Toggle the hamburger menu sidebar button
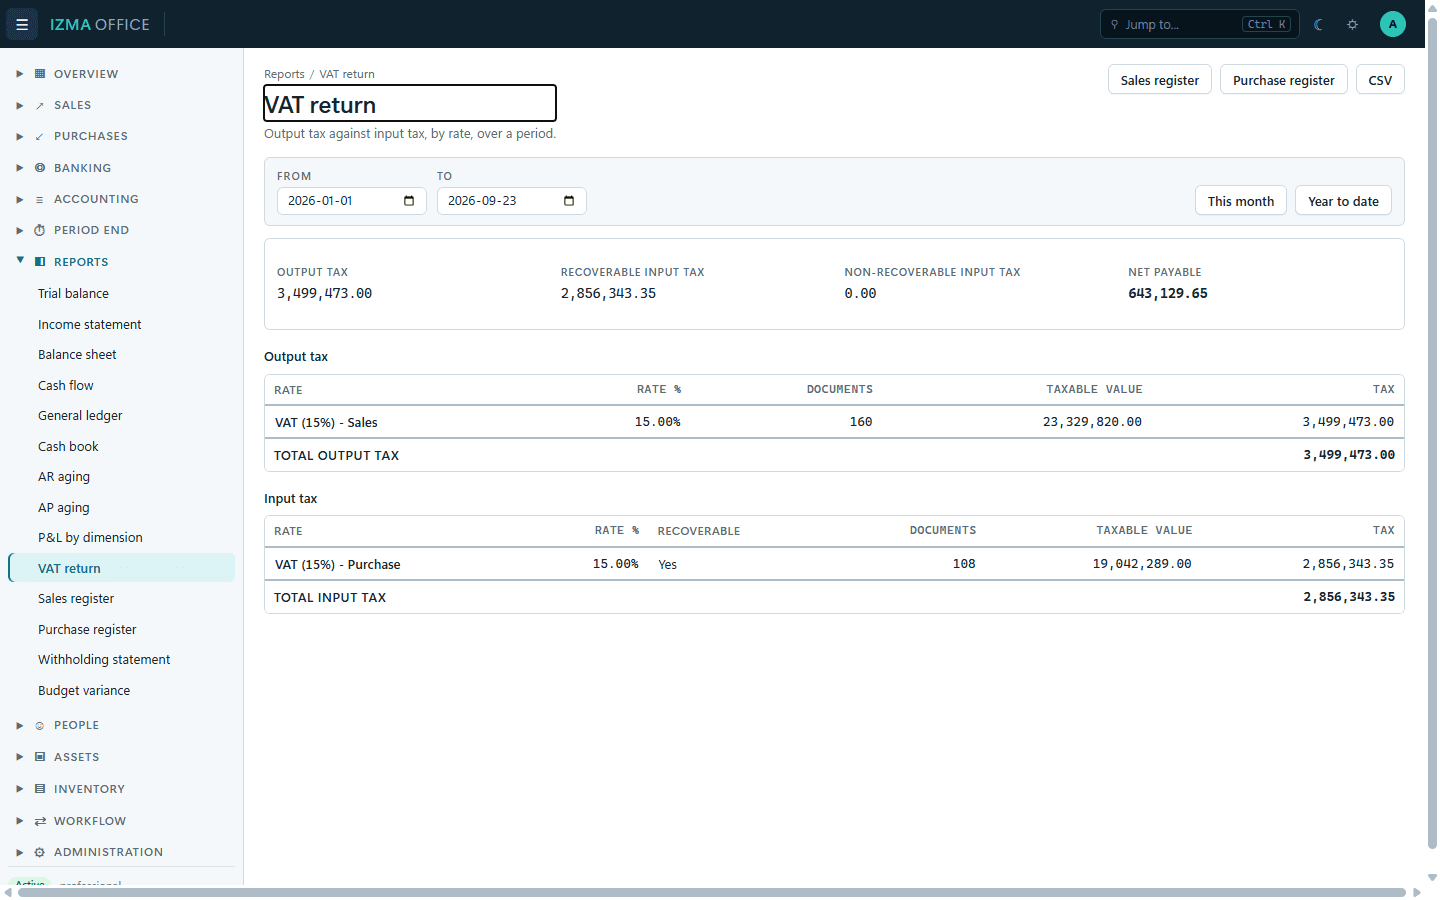This screenshot has height=900, width=1440. point(22,24)
